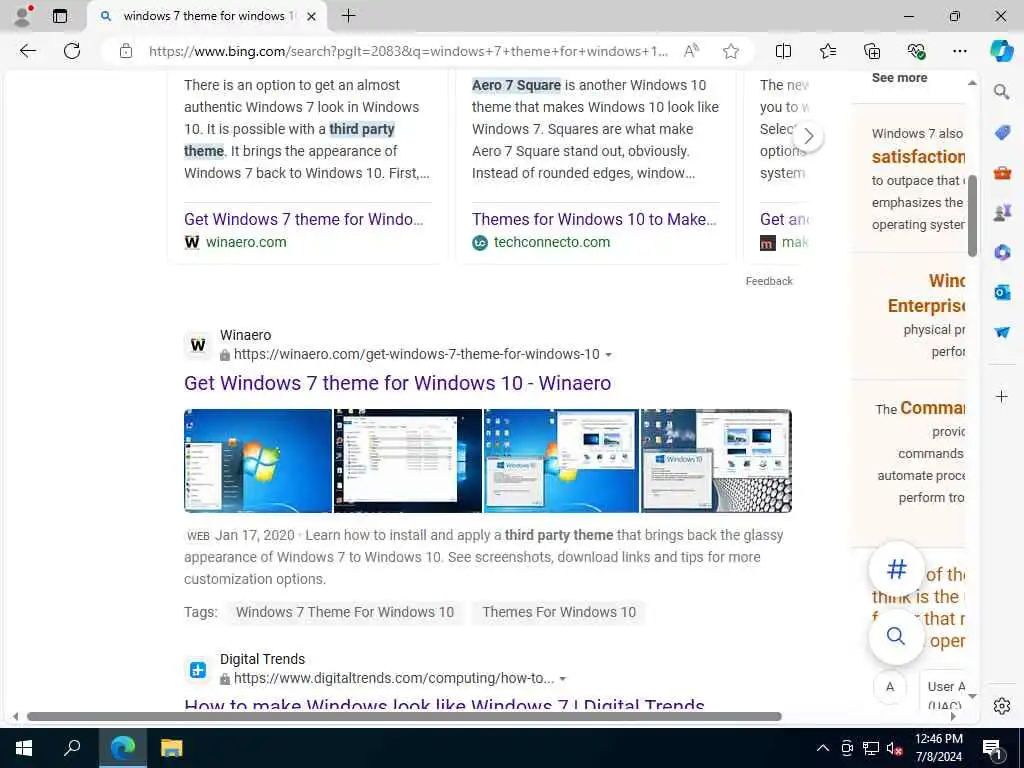This screenshot has width=1024, height=768.
Task: Click the floating search magnifier button
Action: [896, 636]
